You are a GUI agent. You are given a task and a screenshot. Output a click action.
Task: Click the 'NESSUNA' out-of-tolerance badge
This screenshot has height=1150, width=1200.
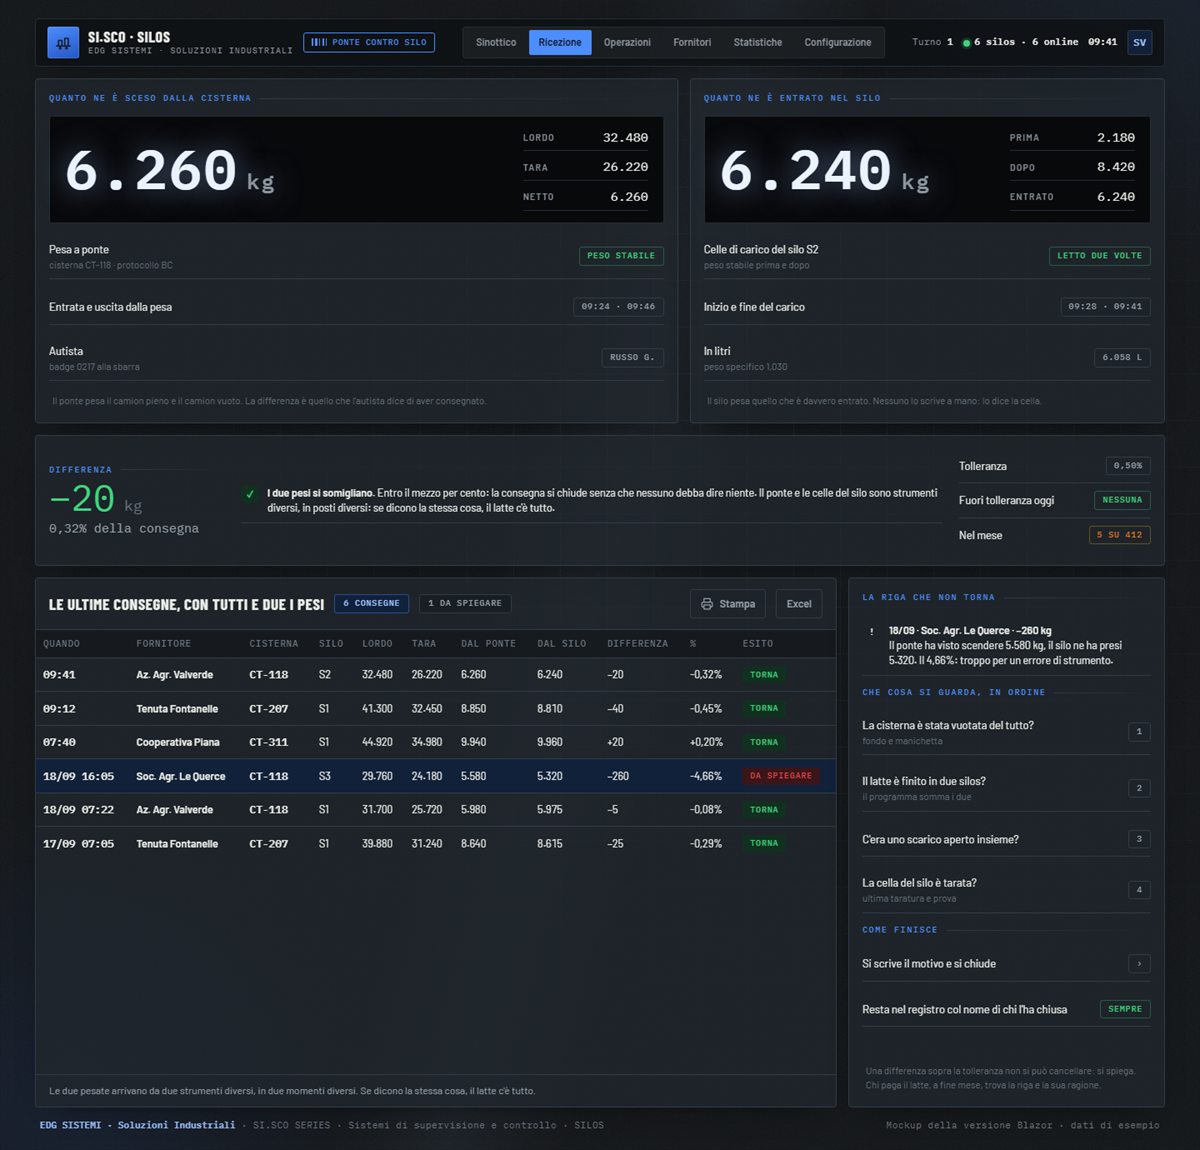coord(1122,500)
